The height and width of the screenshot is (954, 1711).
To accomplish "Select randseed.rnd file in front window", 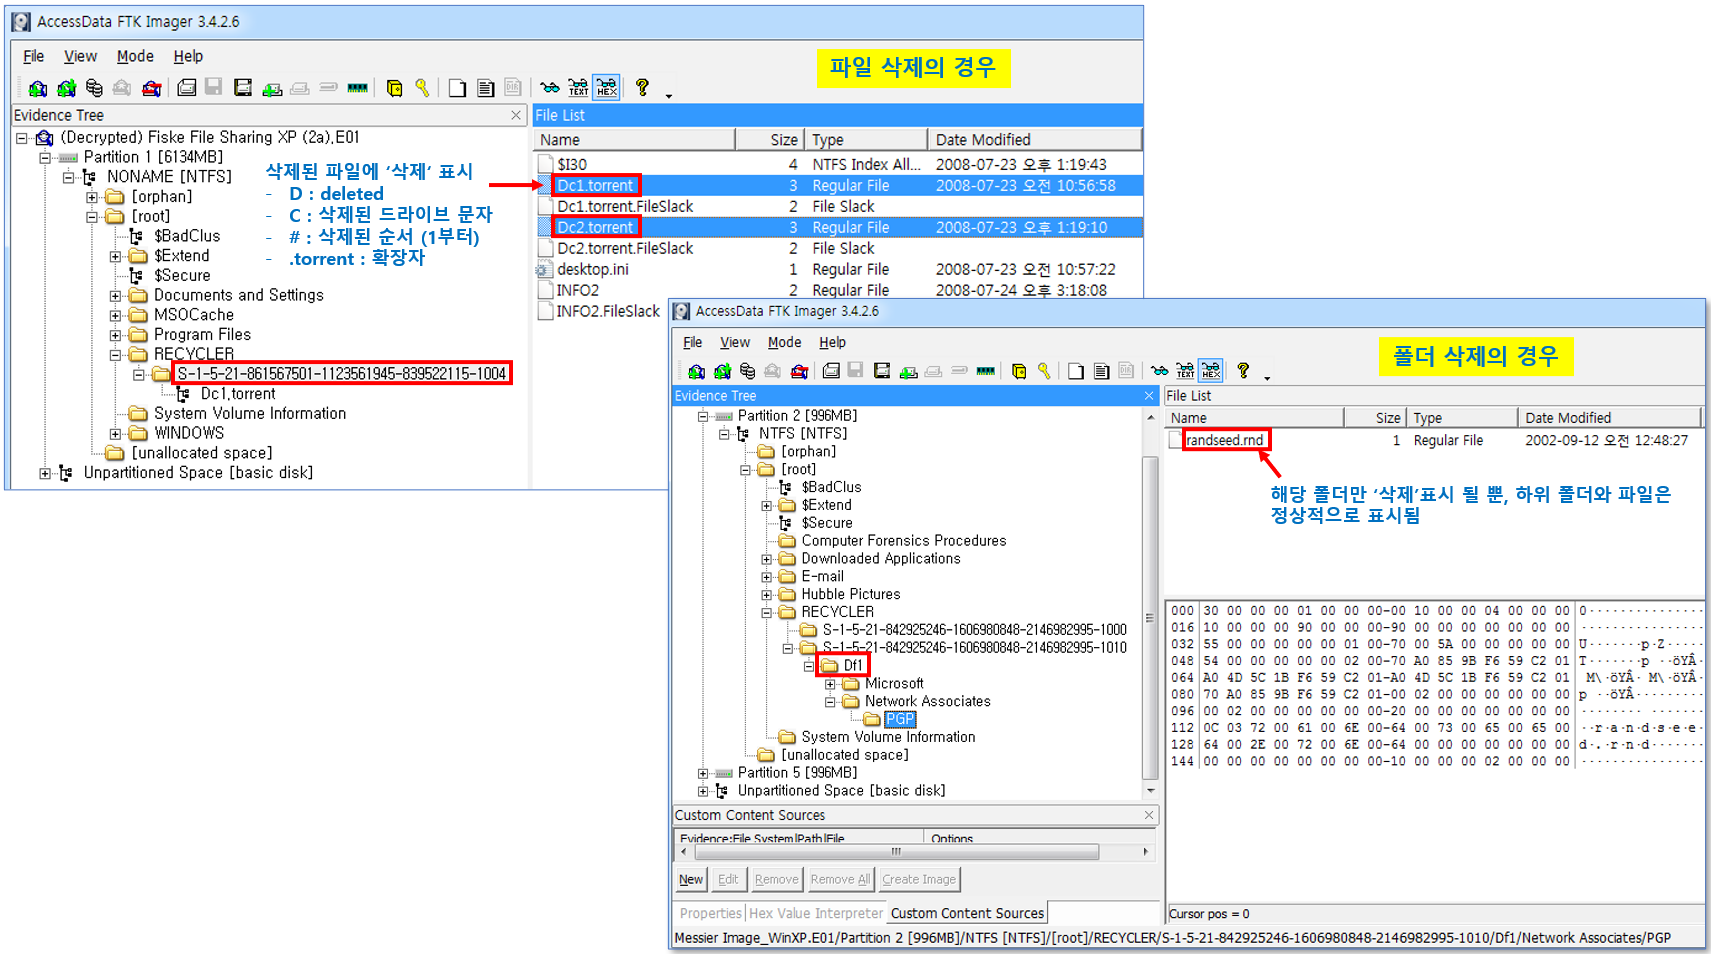I will (1225, 440).
